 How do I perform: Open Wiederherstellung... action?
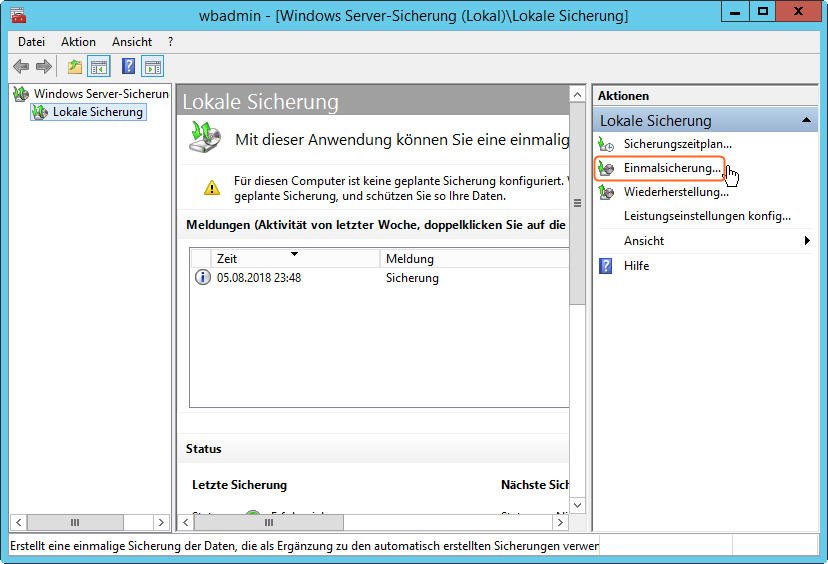(676, 192)
